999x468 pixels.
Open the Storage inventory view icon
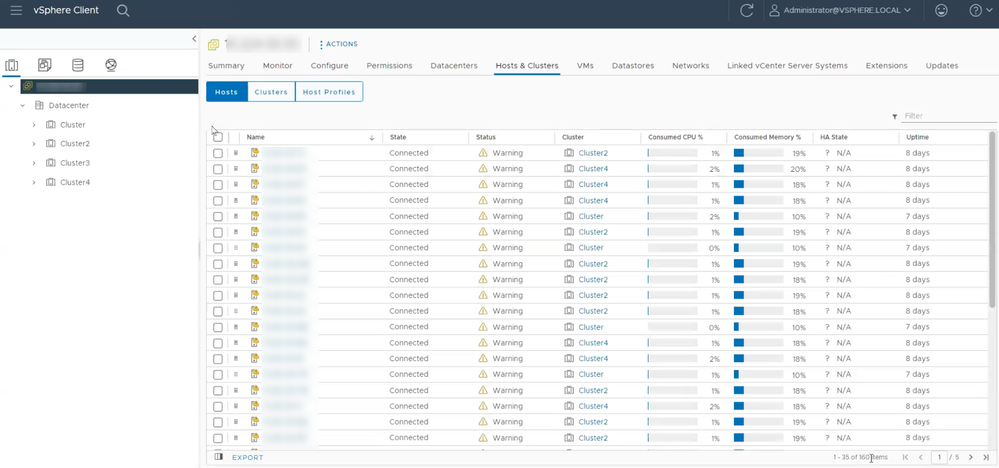[78, 66]
